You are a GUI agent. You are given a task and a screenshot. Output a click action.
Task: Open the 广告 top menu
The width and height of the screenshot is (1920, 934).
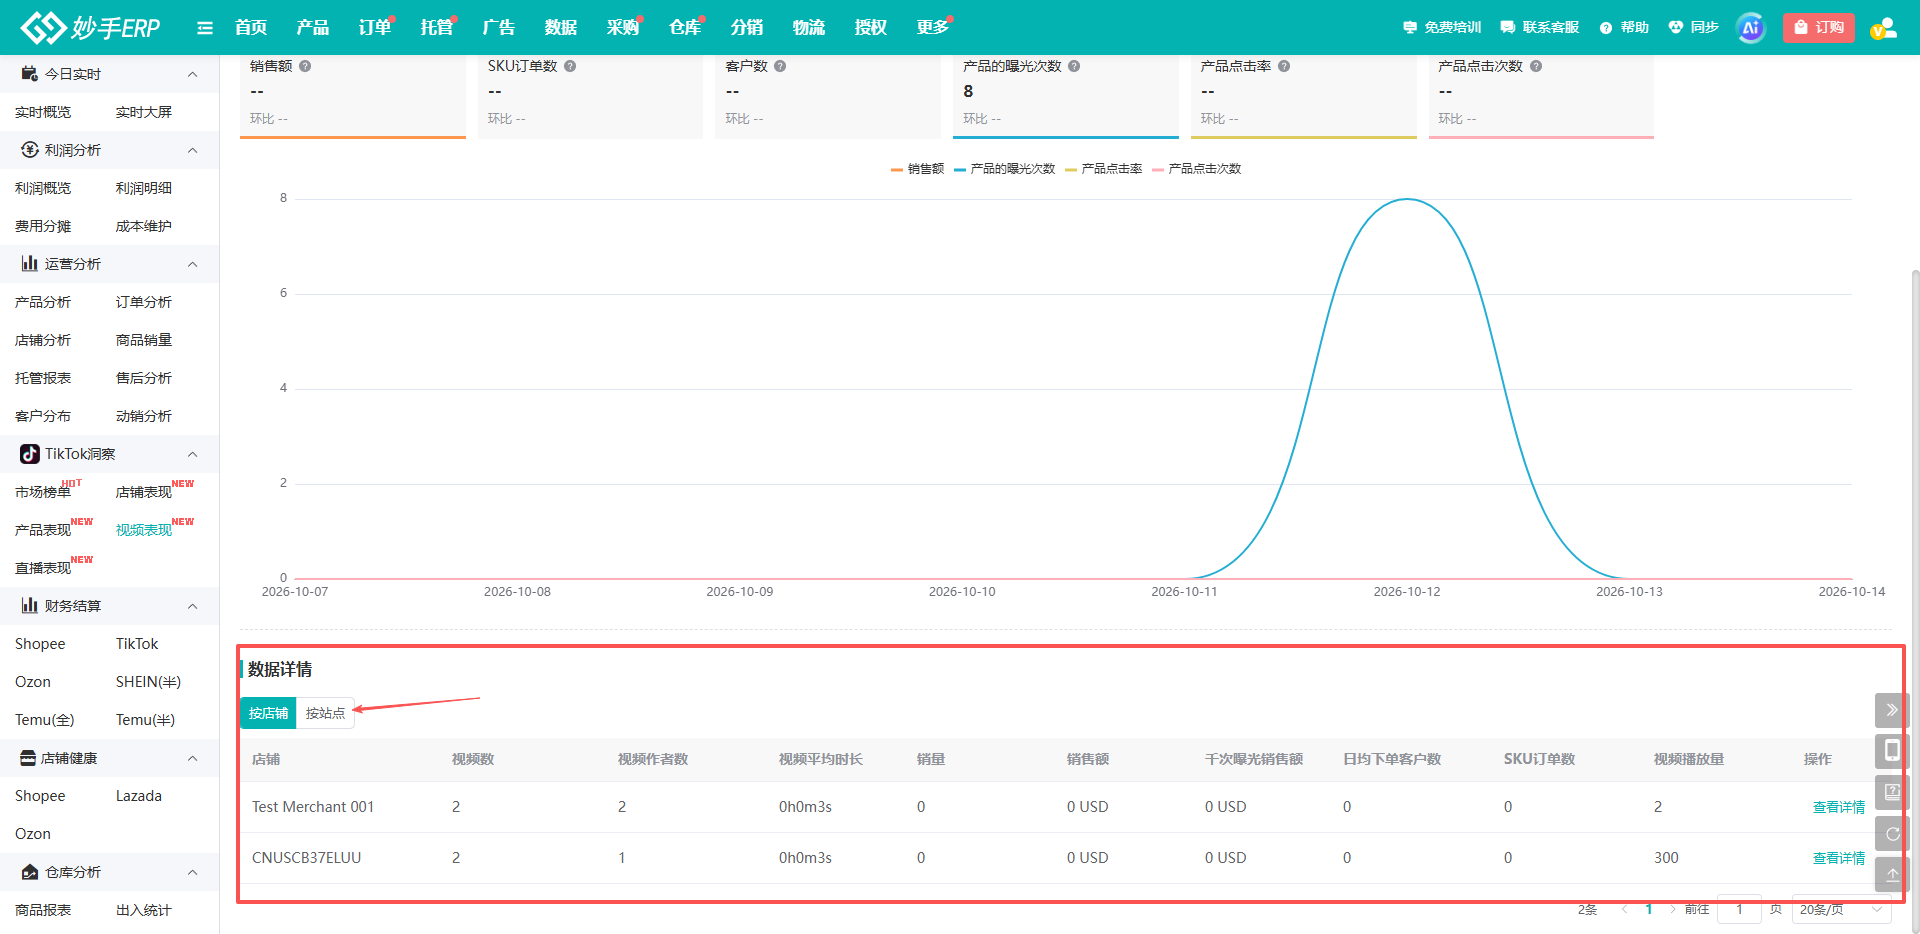(499, 28)
